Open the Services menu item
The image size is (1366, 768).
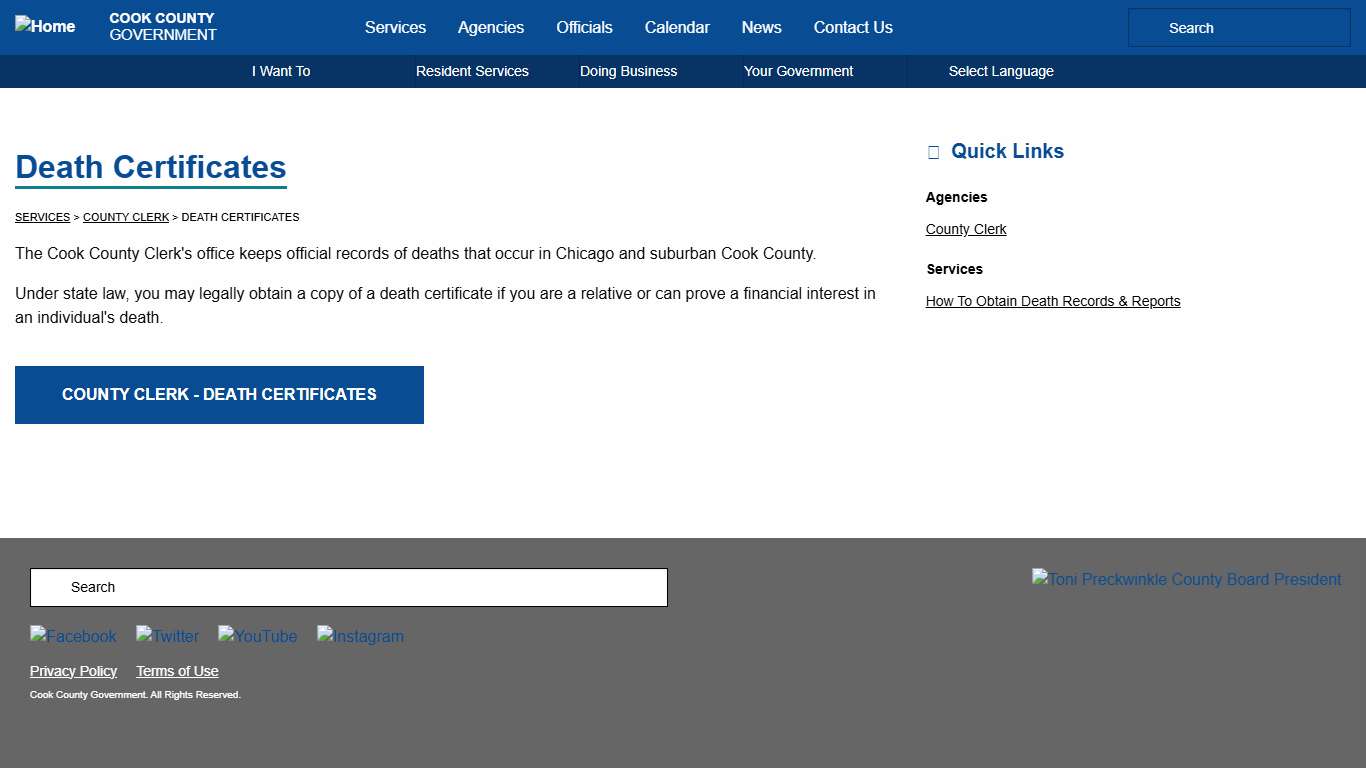(395, 27)
